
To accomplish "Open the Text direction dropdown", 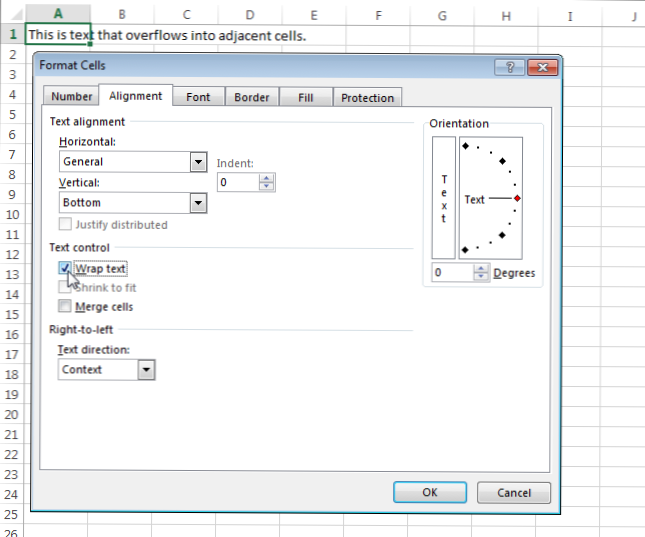I will coord(146,370).
